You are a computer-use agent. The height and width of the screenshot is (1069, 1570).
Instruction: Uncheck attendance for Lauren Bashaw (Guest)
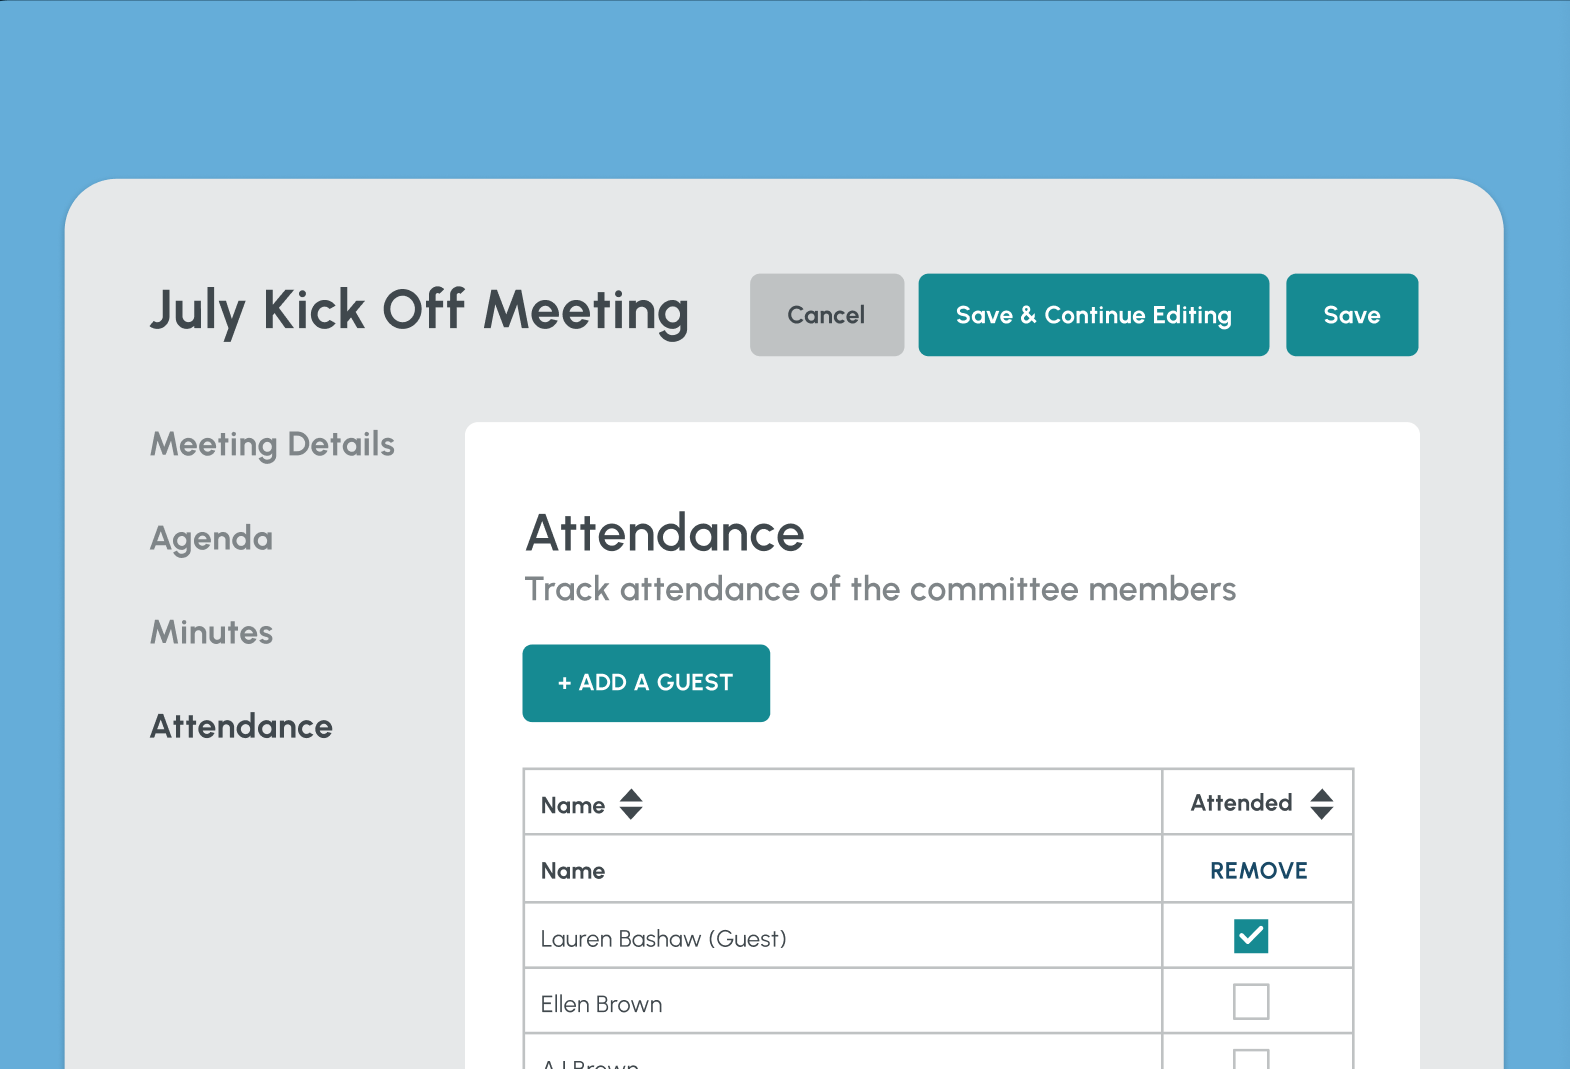click(x=1249, y=936)
